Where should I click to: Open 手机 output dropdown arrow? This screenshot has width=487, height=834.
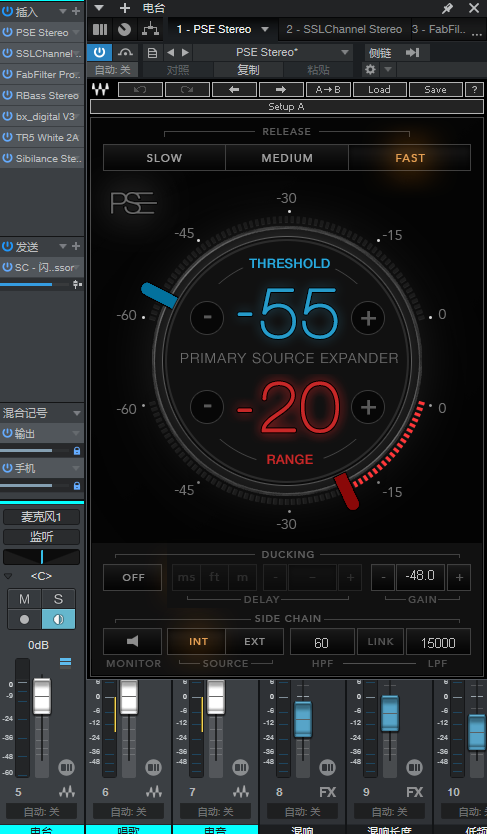tap(77, 469)
